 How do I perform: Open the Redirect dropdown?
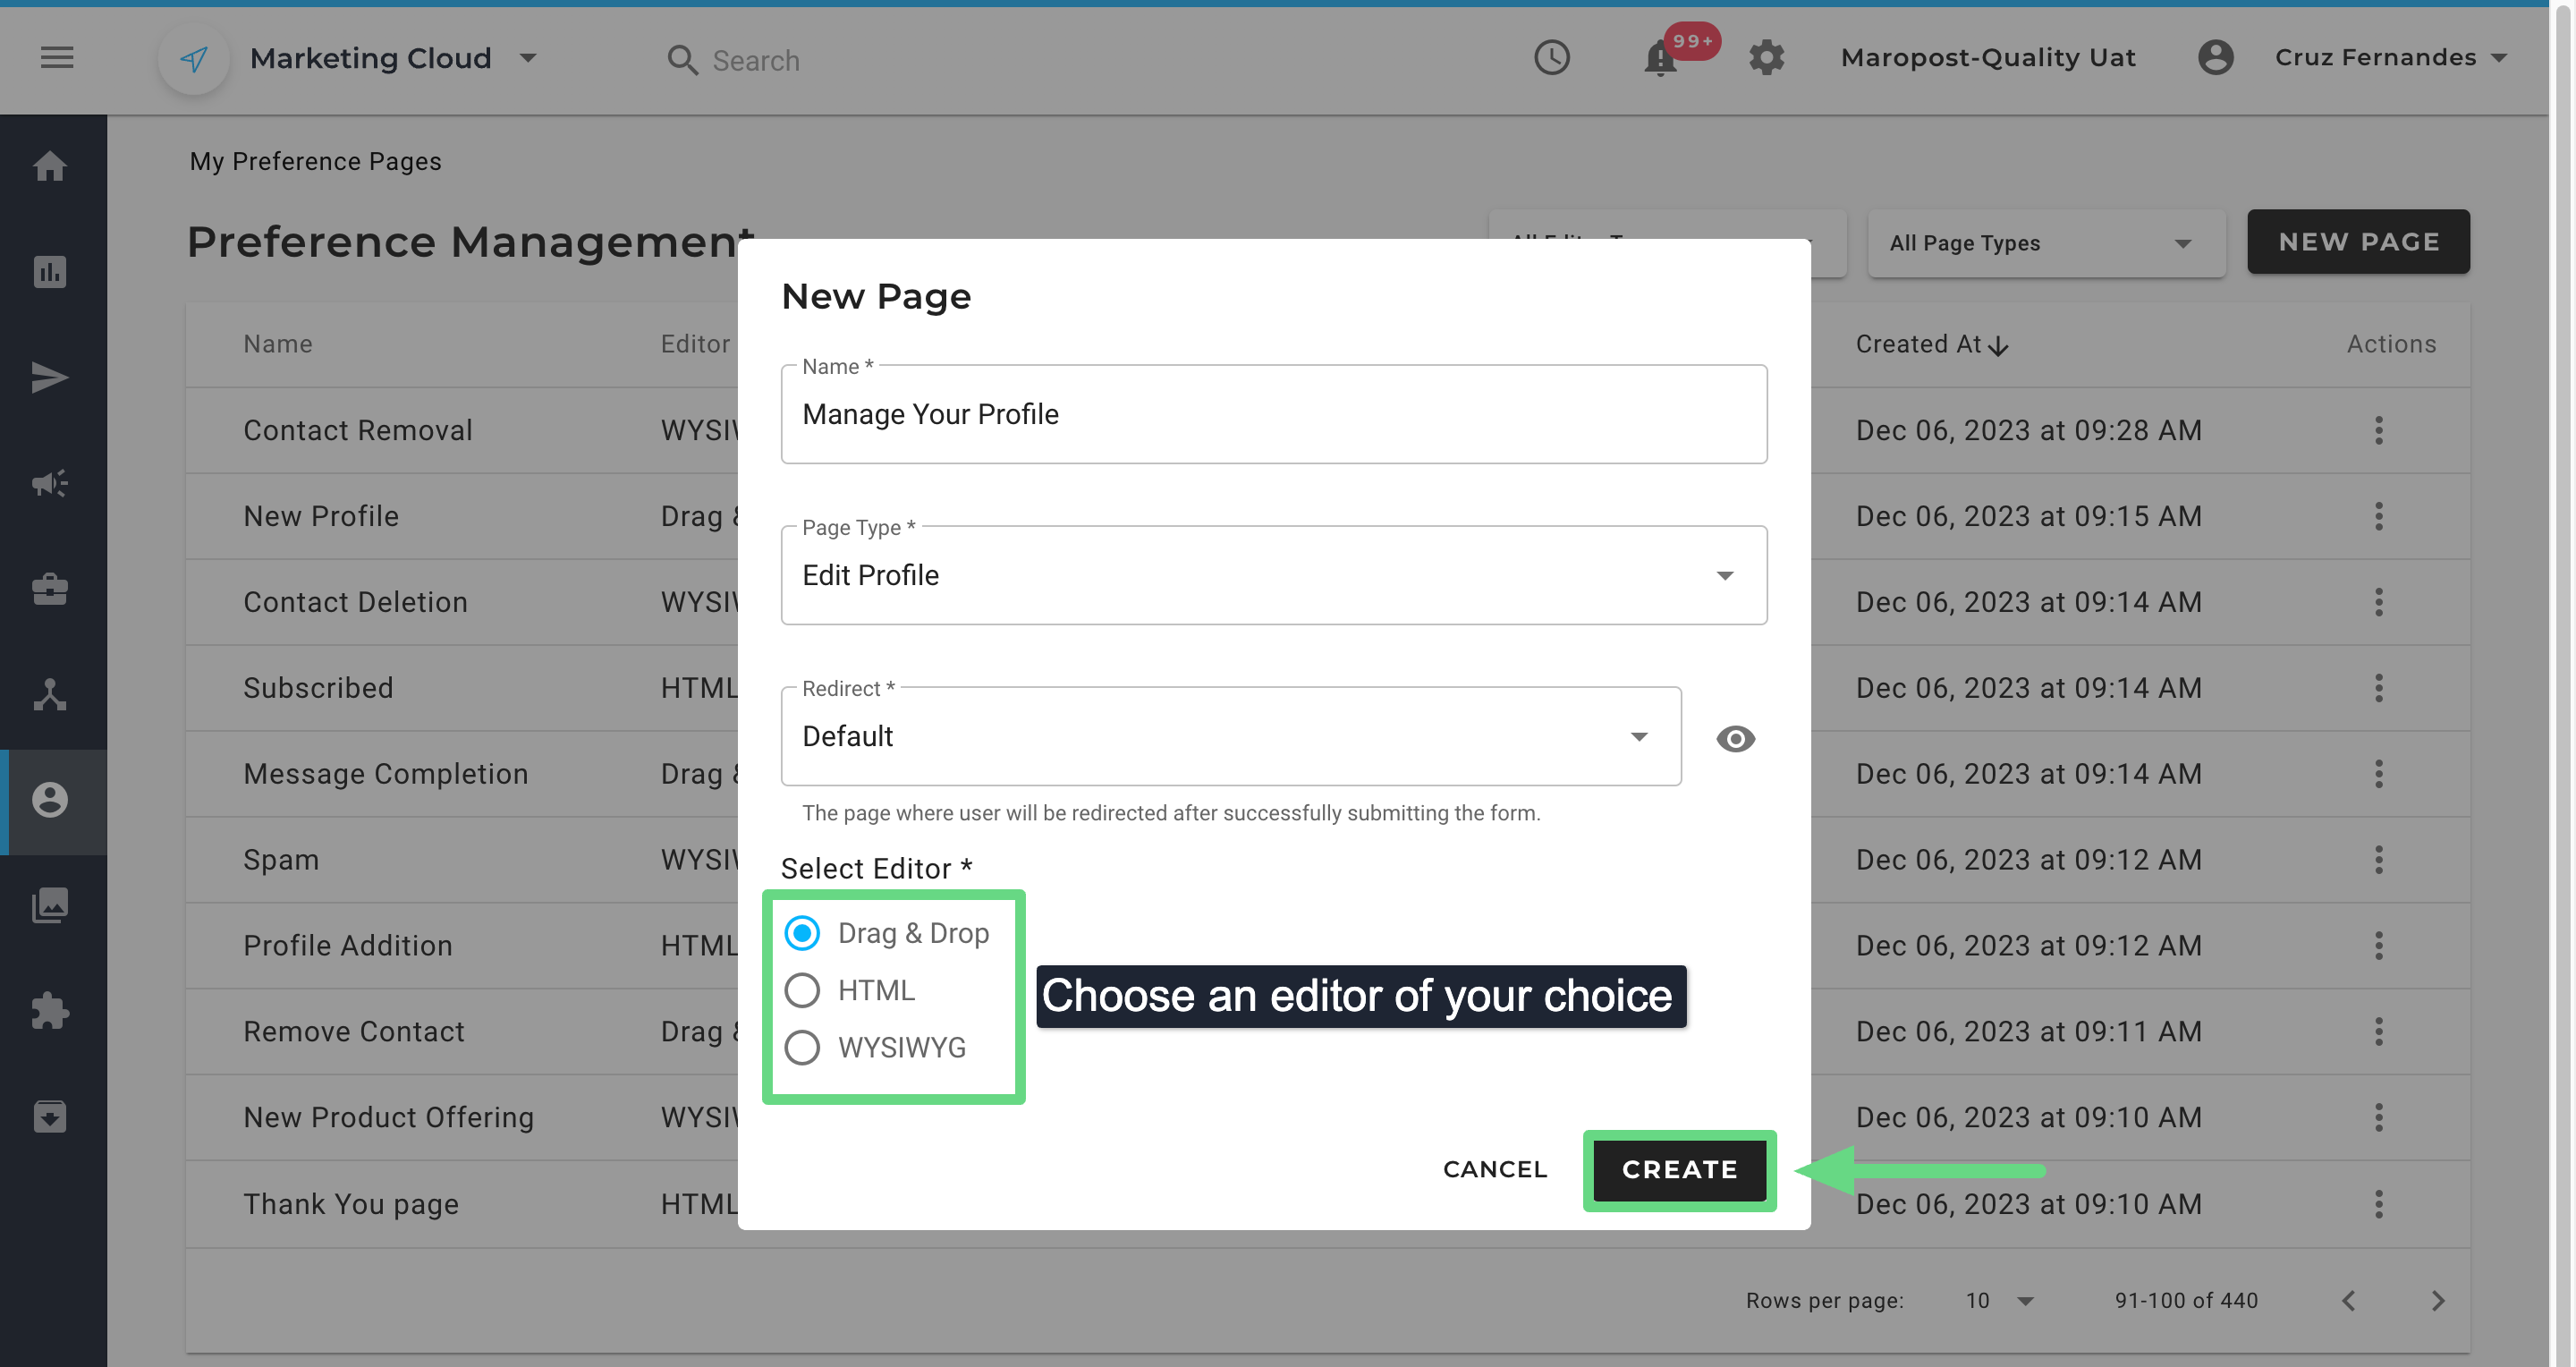[1230, 737]
